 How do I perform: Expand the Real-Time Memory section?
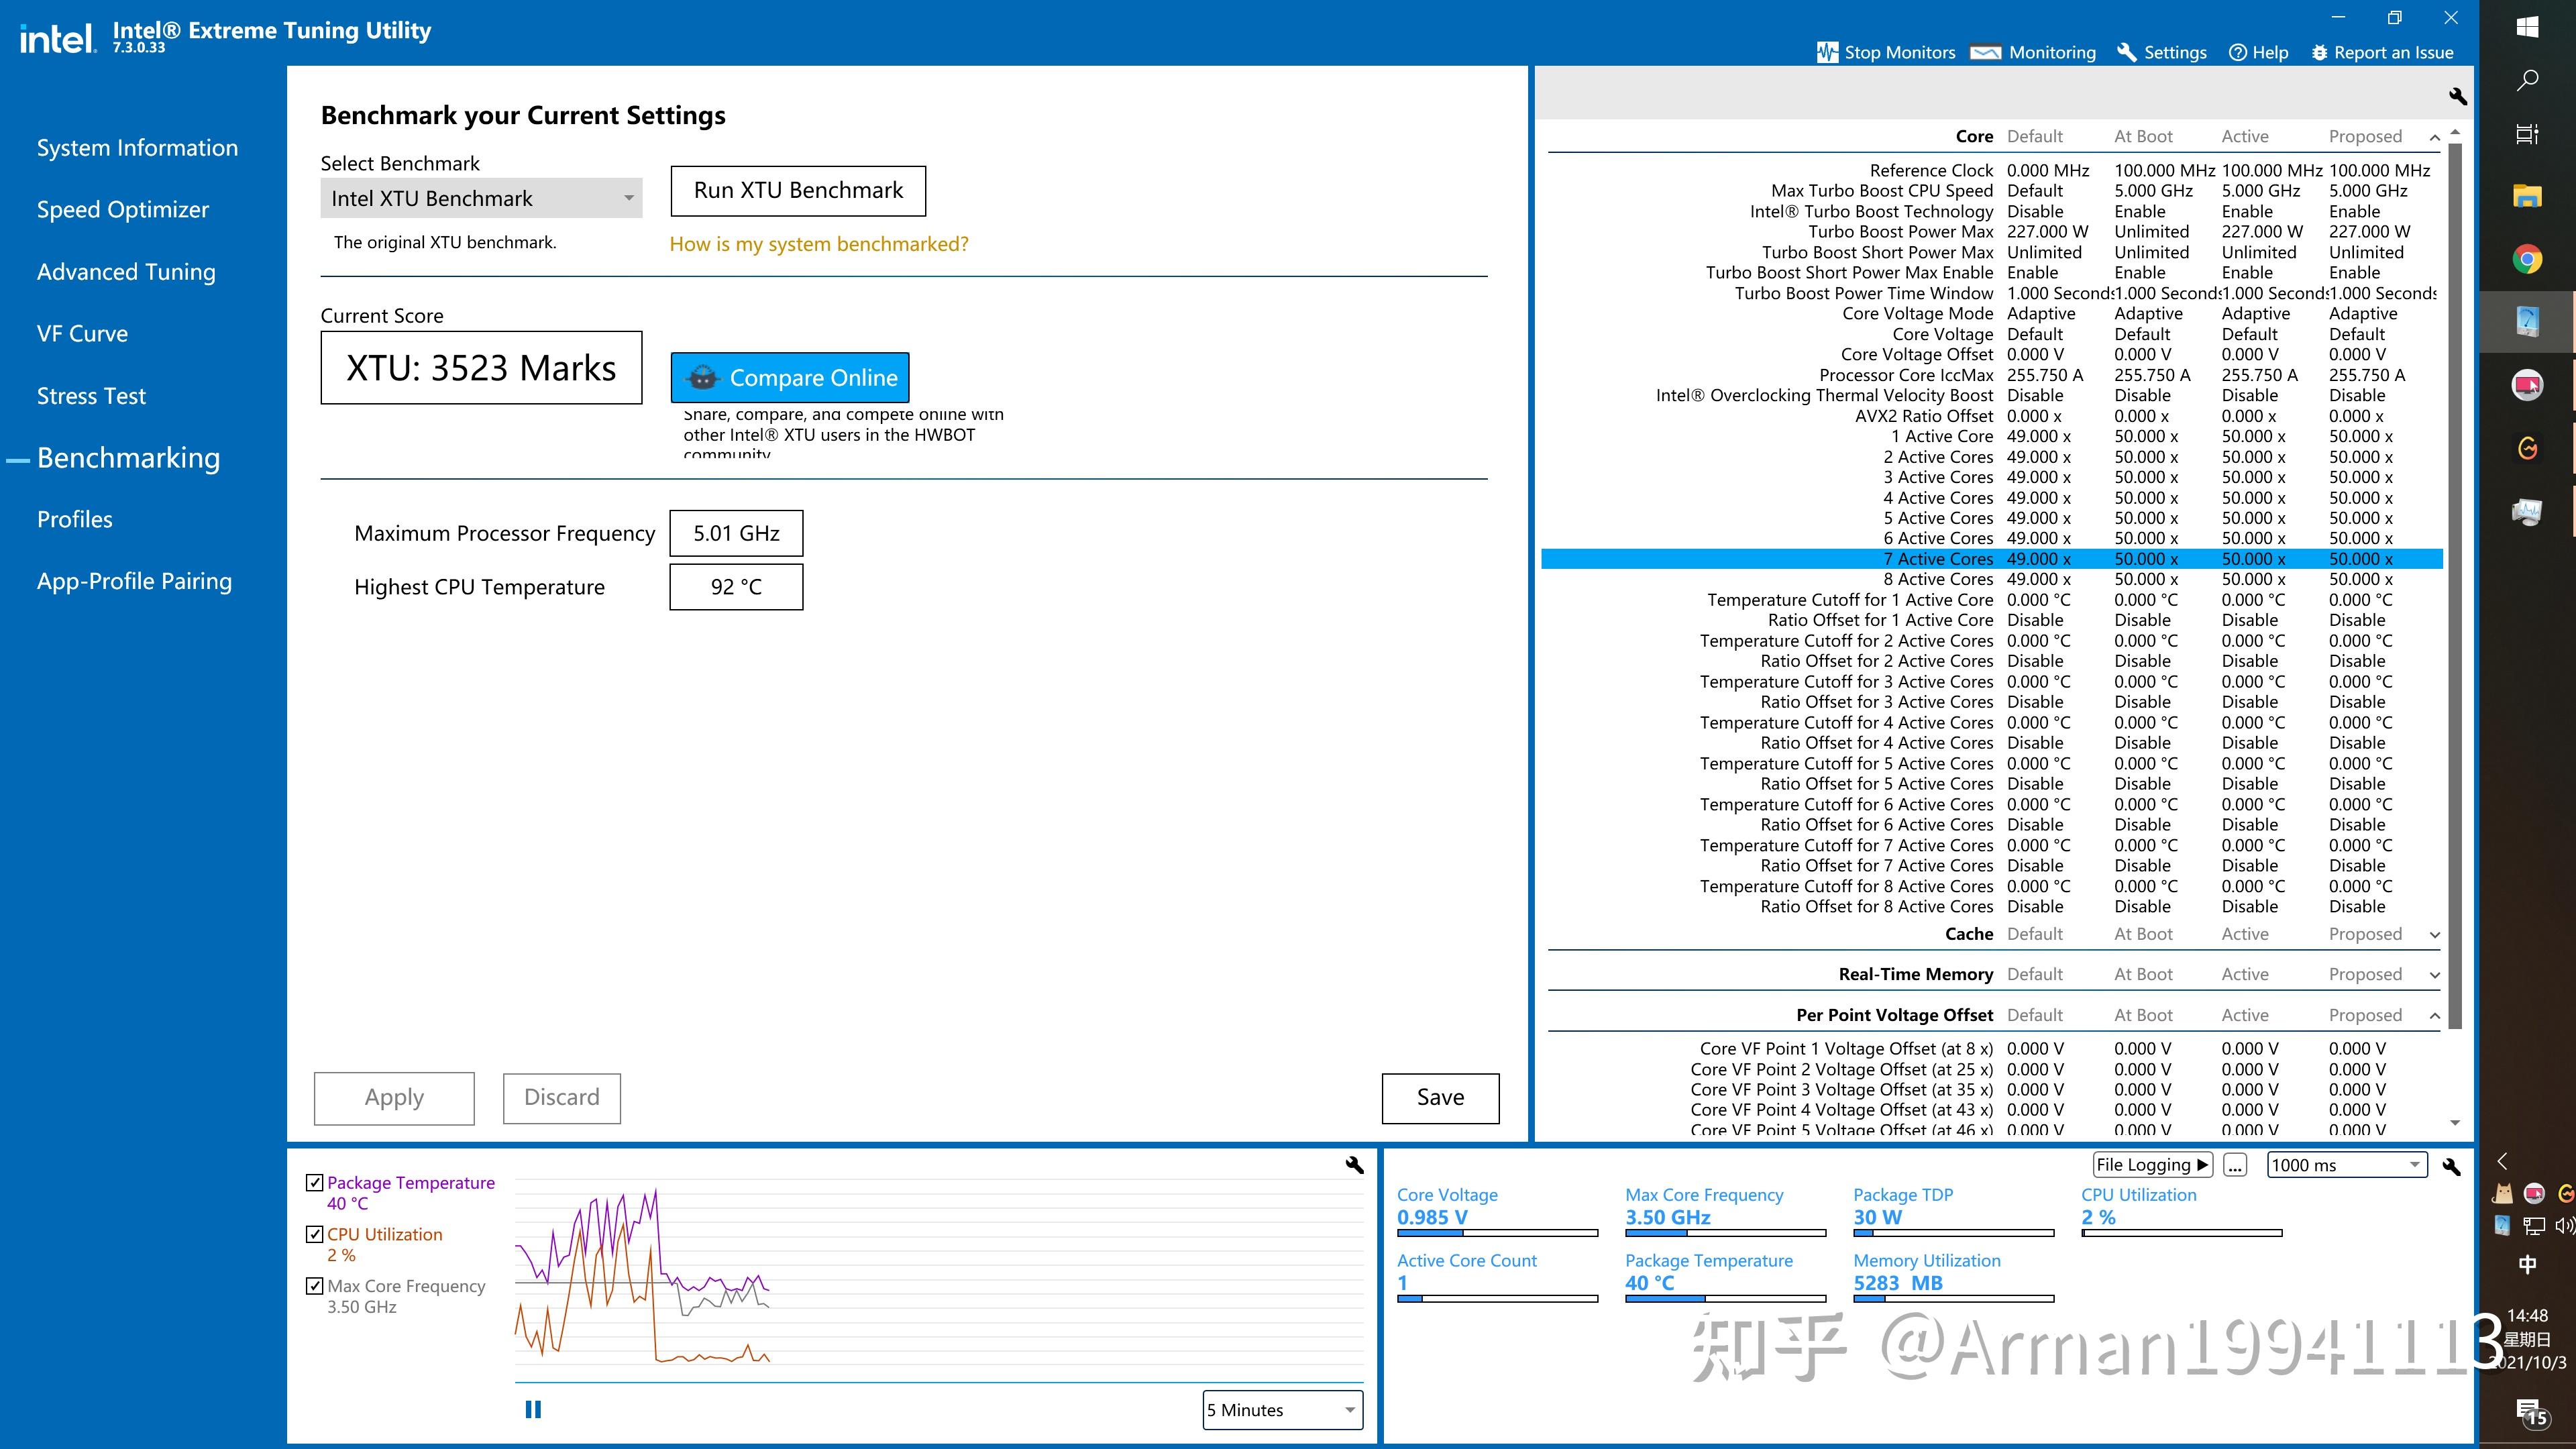2434,975
